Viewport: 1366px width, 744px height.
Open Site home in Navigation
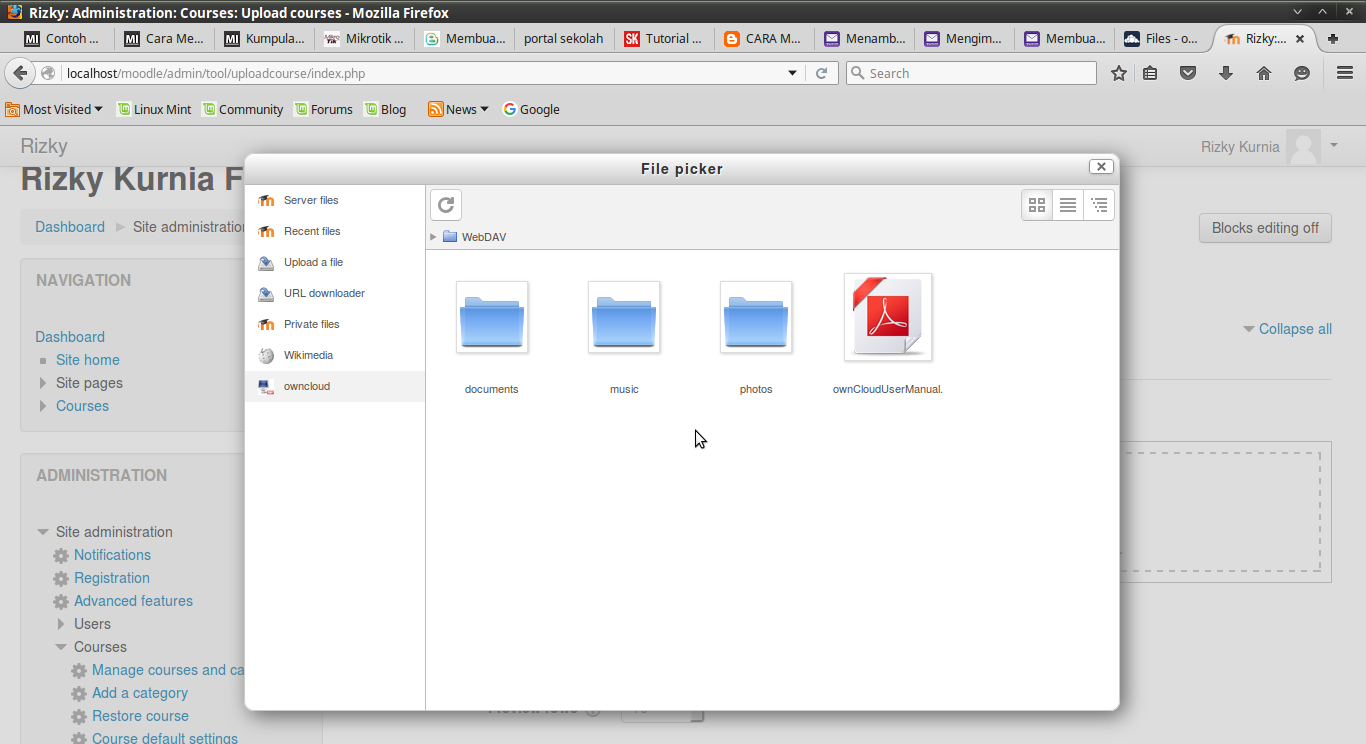click(88, 360)
